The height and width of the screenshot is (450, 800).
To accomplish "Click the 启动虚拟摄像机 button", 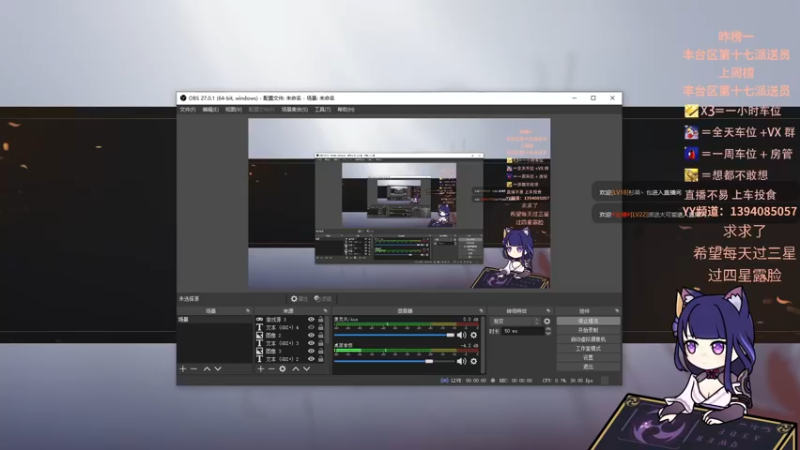I will (588, 339).
